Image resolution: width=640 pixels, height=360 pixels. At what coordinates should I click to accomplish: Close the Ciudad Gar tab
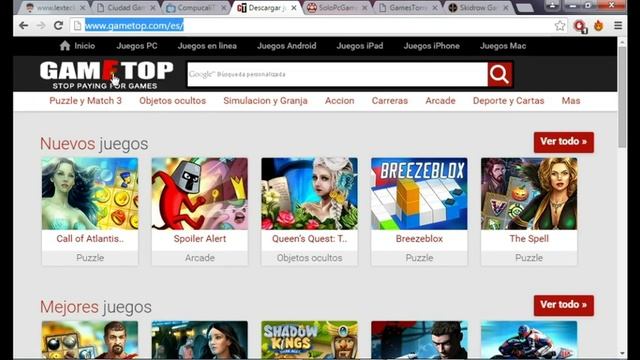(153, 8)
